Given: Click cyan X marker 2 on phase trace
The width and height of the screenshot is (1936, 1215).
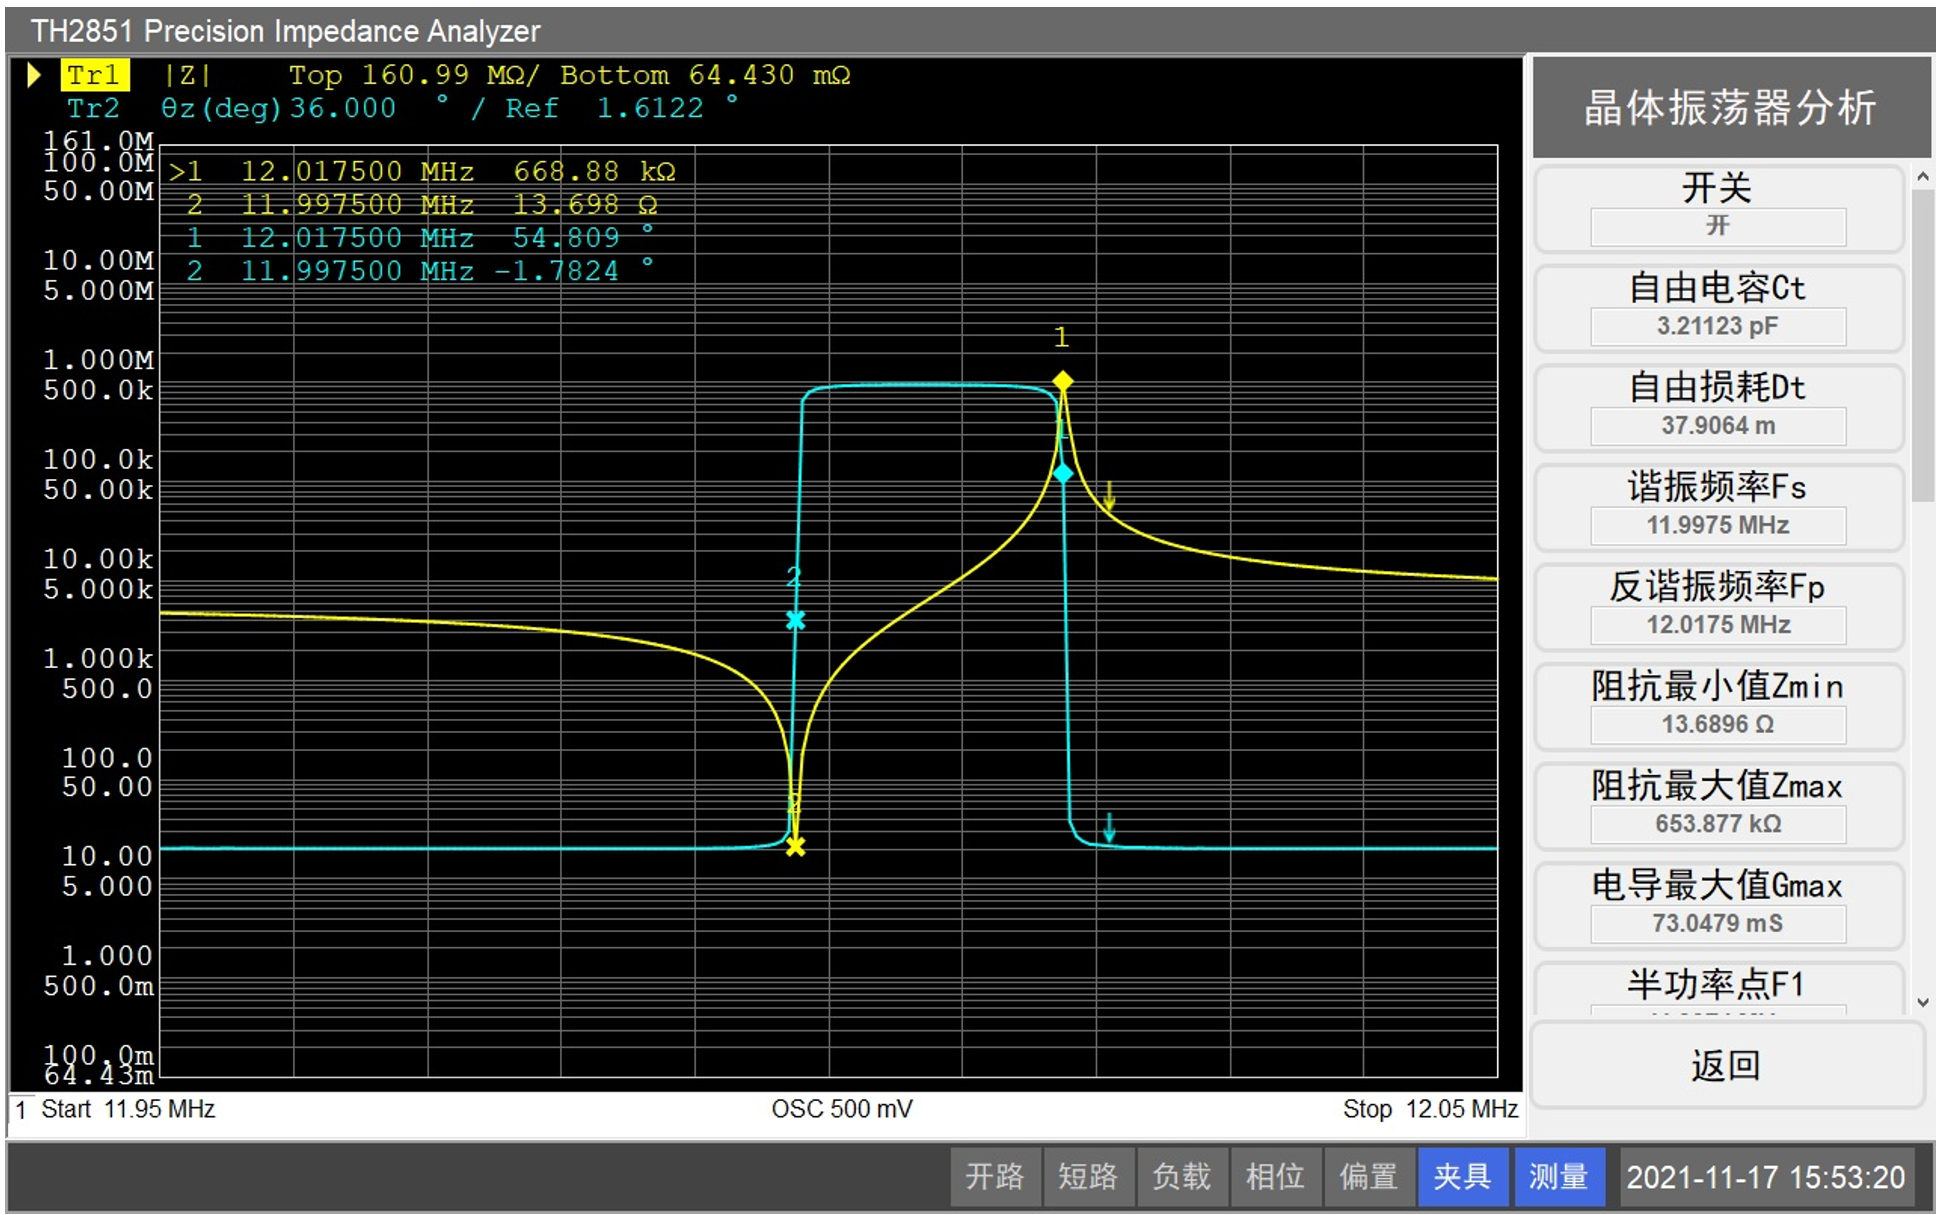Looking at the screenshot, I should 795,620.
